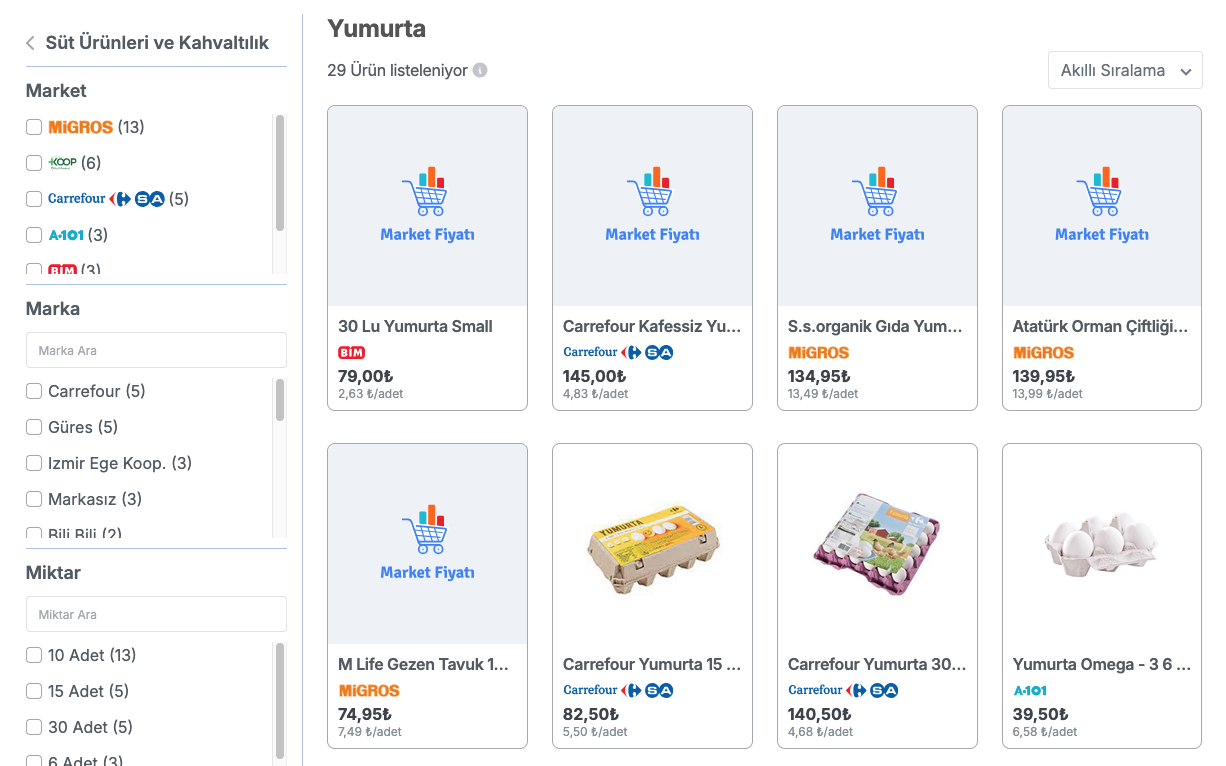Check the Güres brand checkbox
The height and width of the screenshot is (766, 1226).
[34, 427]
